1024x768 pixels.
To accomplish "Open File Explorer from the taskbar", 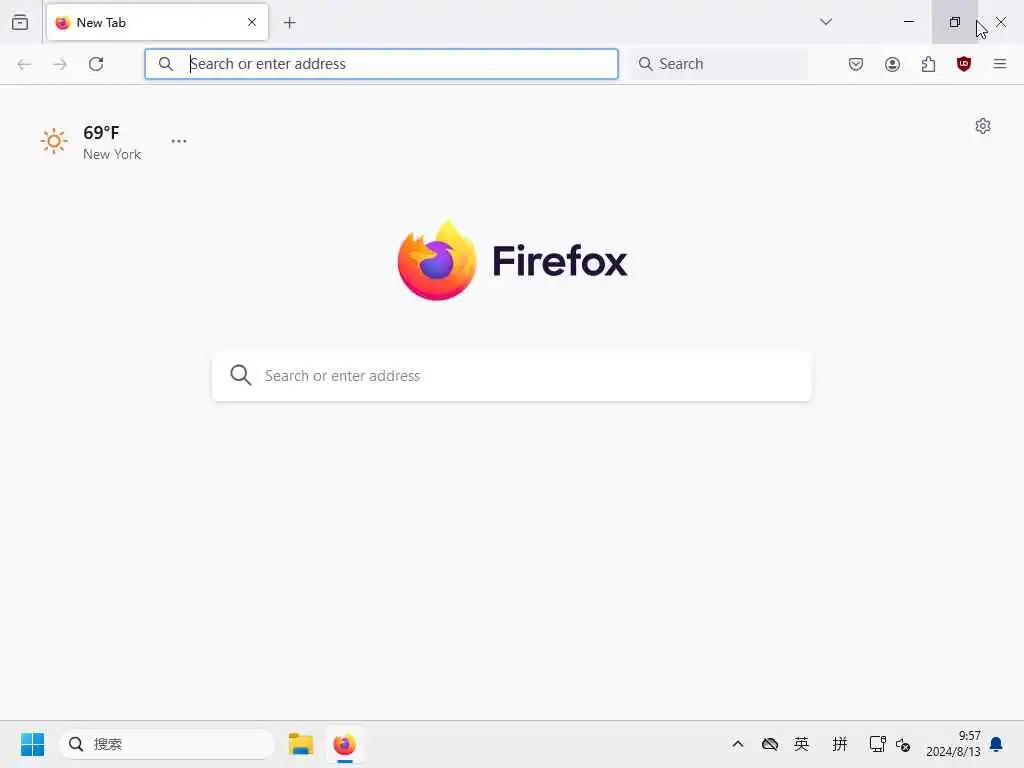I will [x=301, y=744].
